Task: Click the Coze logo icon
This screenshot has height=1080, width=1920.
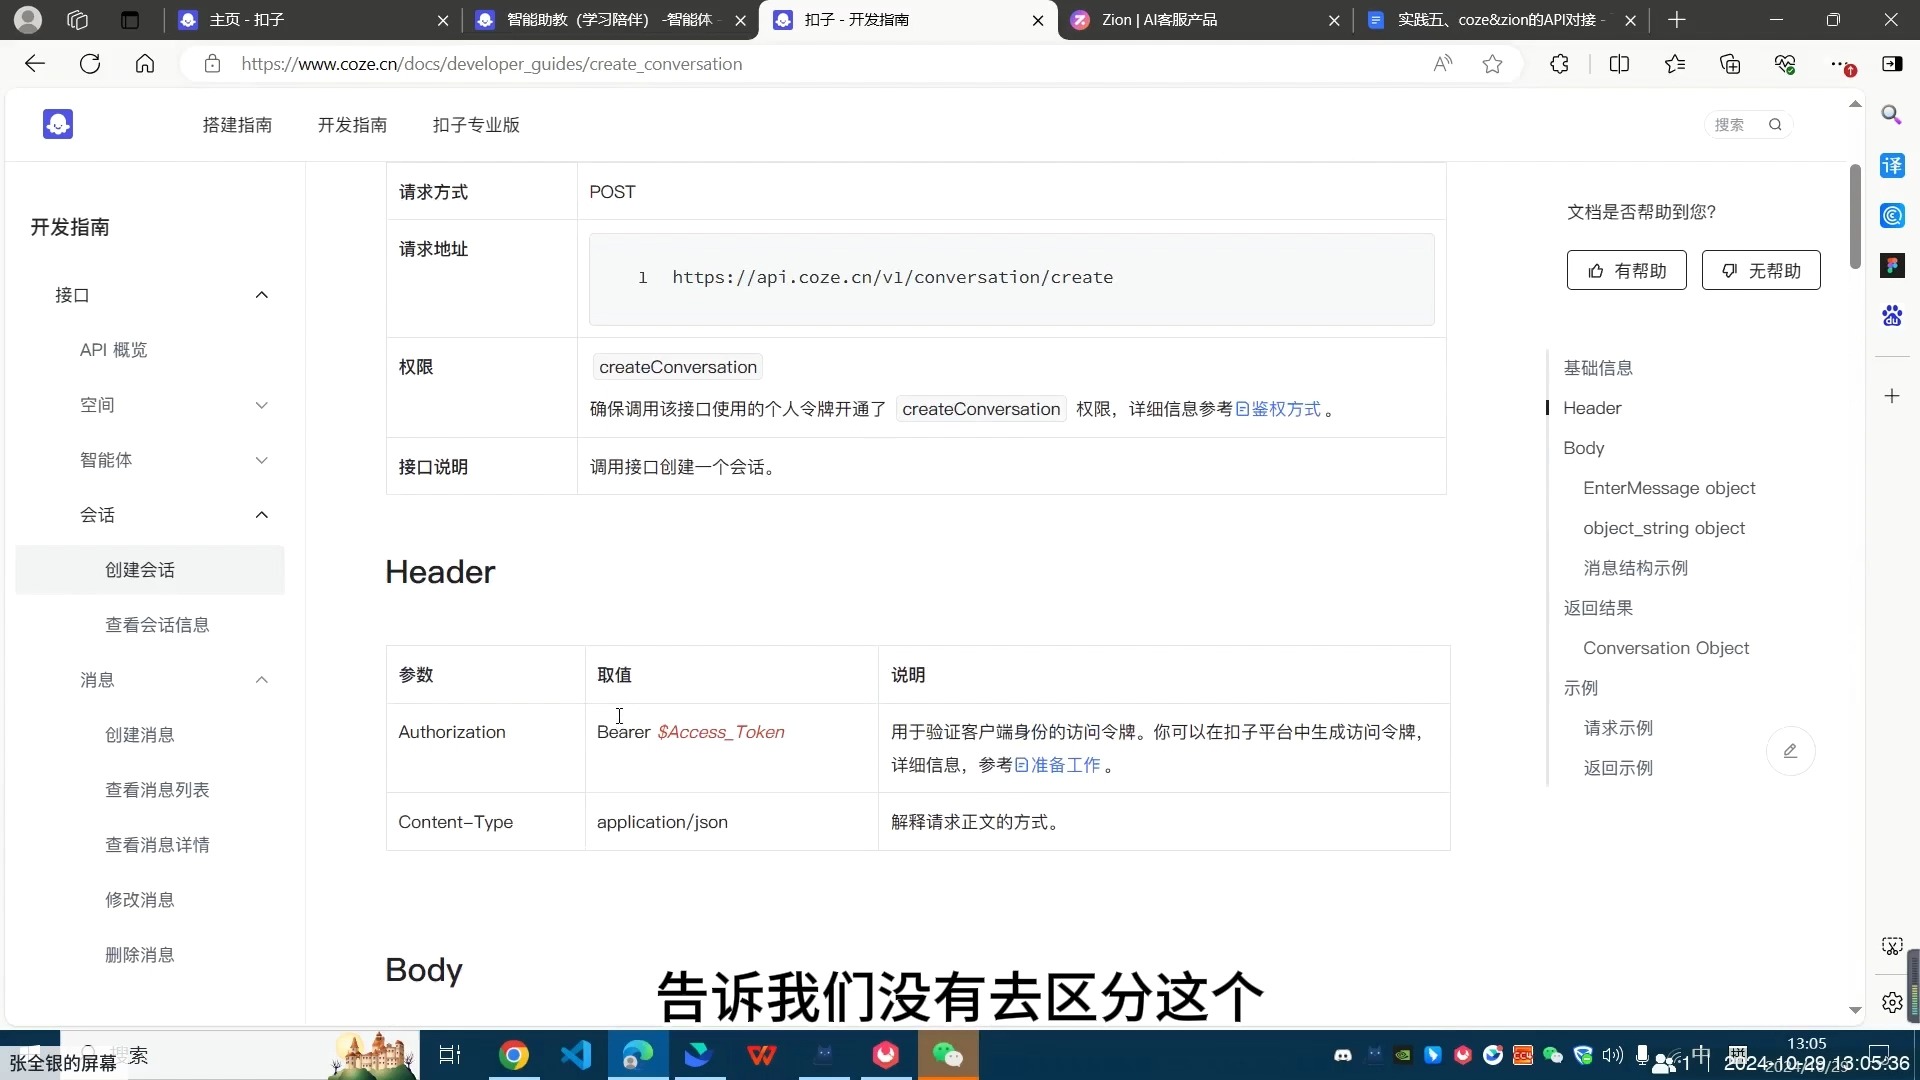Action: (x=58, y=124)
